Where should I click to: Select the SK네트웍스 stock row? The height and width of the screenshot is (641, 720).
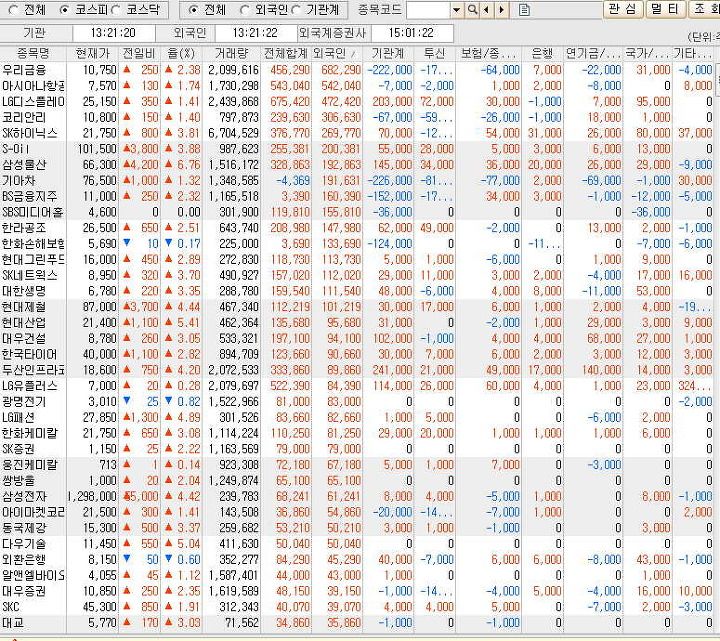(x=356, y=275)
